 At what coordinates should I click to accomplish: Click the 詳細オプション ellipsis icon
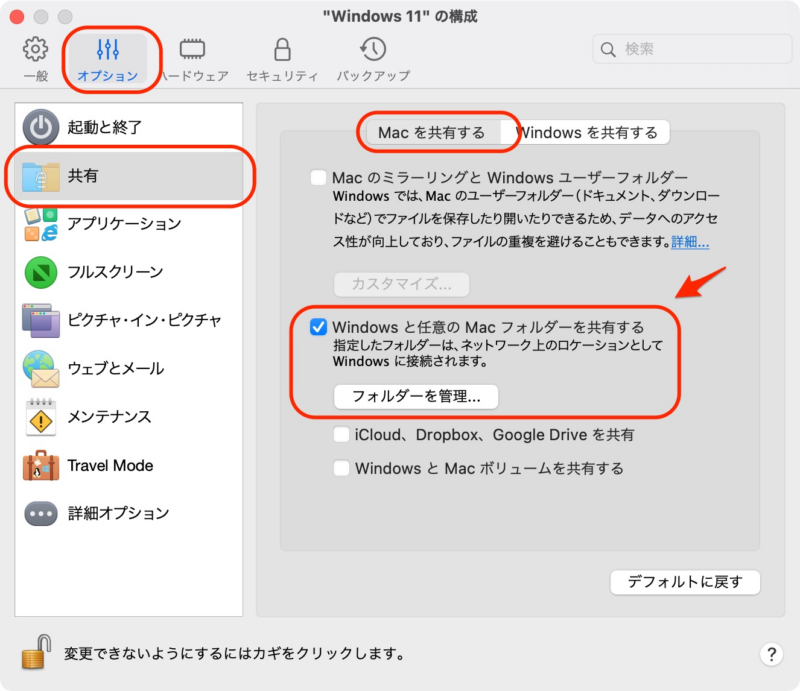pyautogui.click(x=41, y=513)
